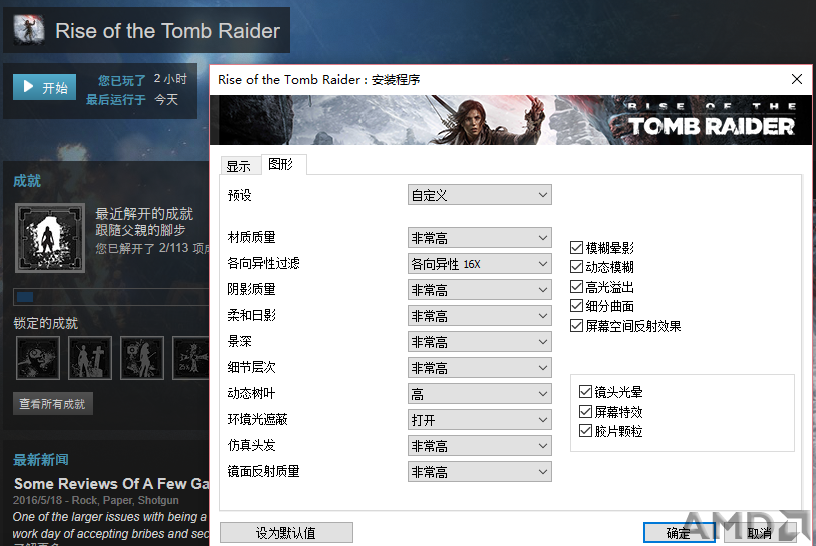Click the 跟随父亲的脚步 achievement name

coord(141,230)
